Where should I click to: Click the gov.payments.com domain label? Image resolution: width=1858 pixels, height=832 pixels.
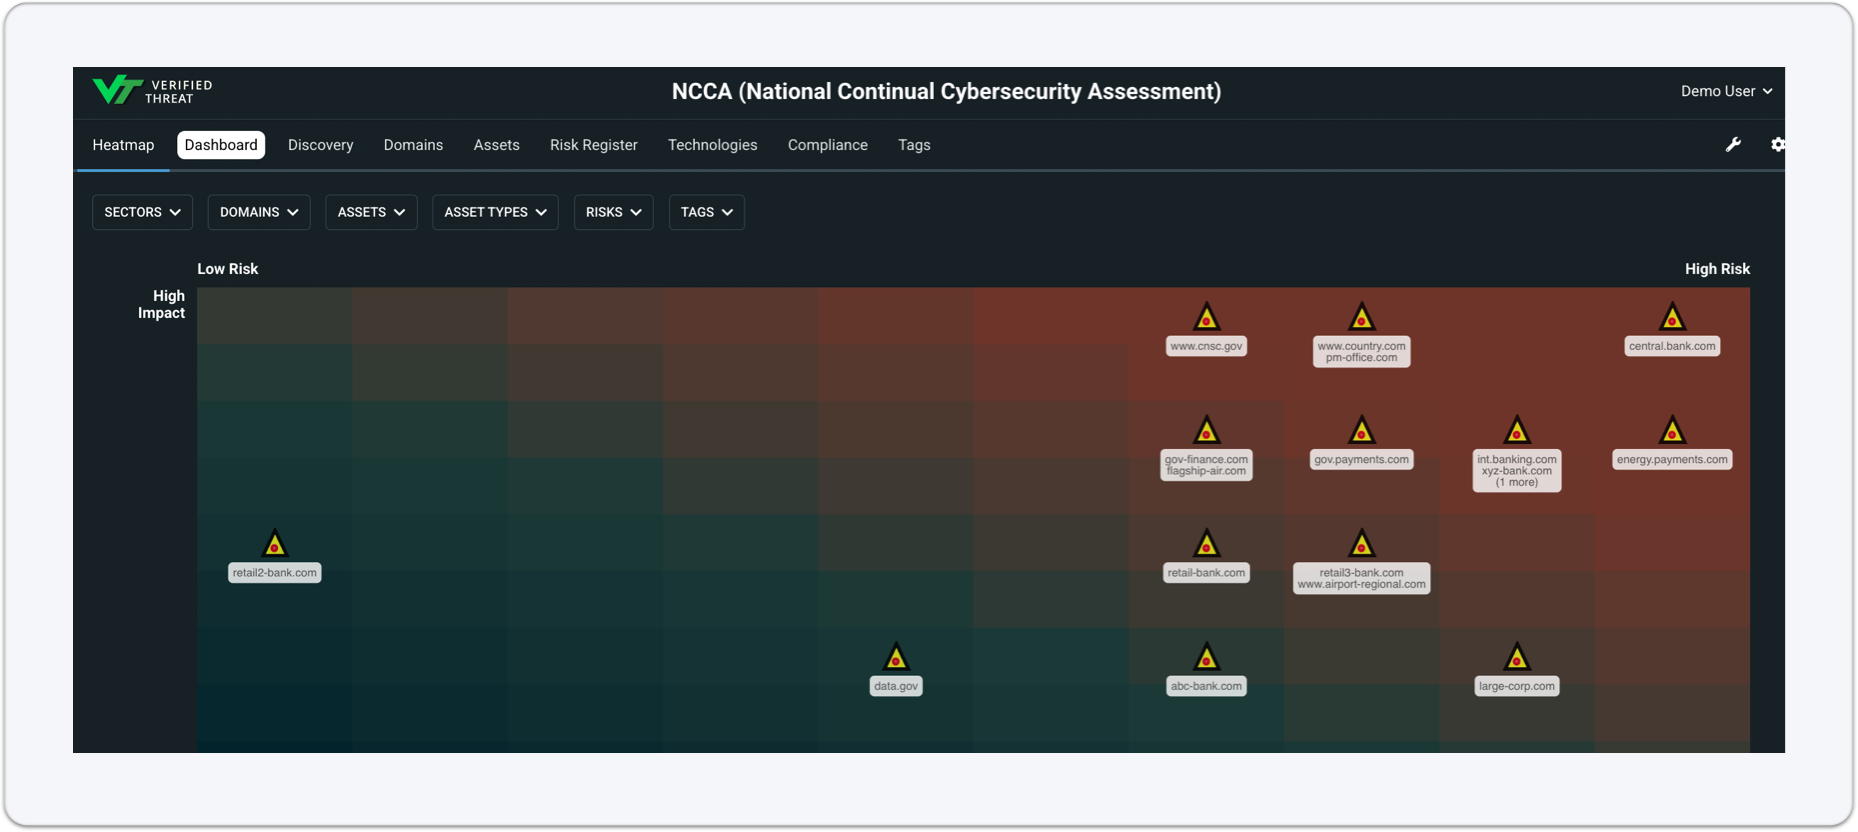coord(1361,460)
